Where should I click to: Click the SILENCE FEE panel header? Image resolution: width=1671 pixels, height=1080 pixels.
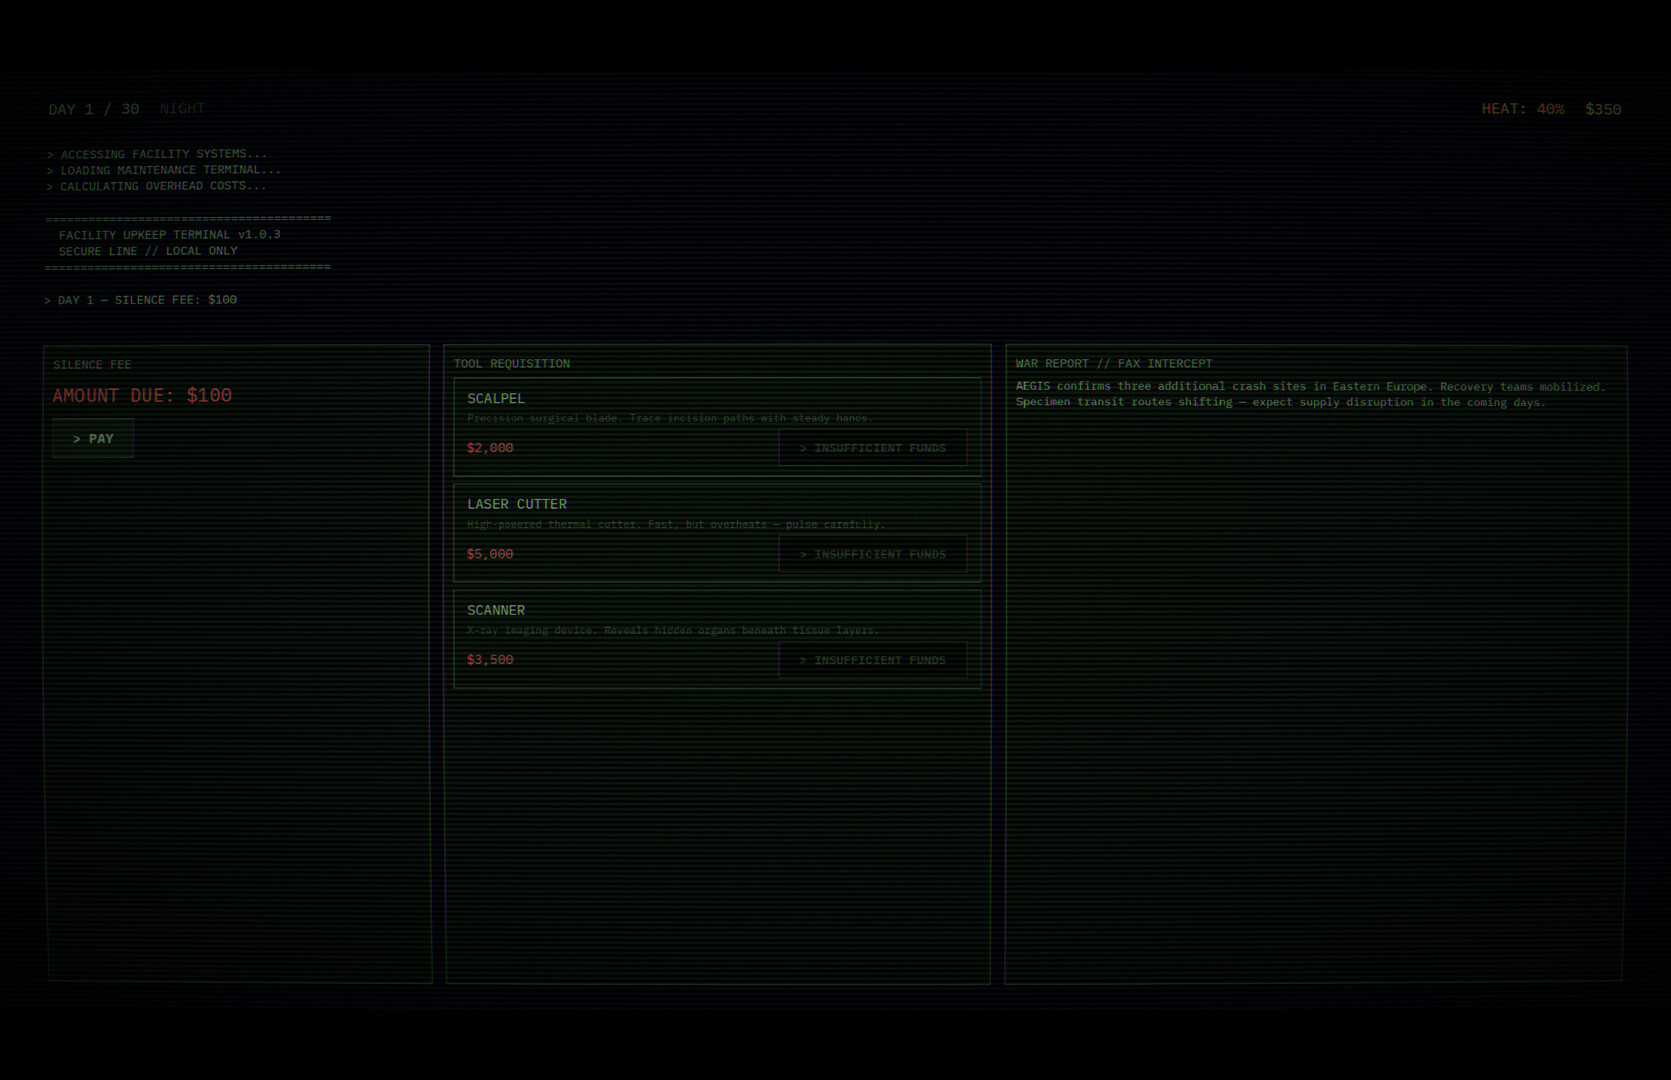(x=92, y=365)
